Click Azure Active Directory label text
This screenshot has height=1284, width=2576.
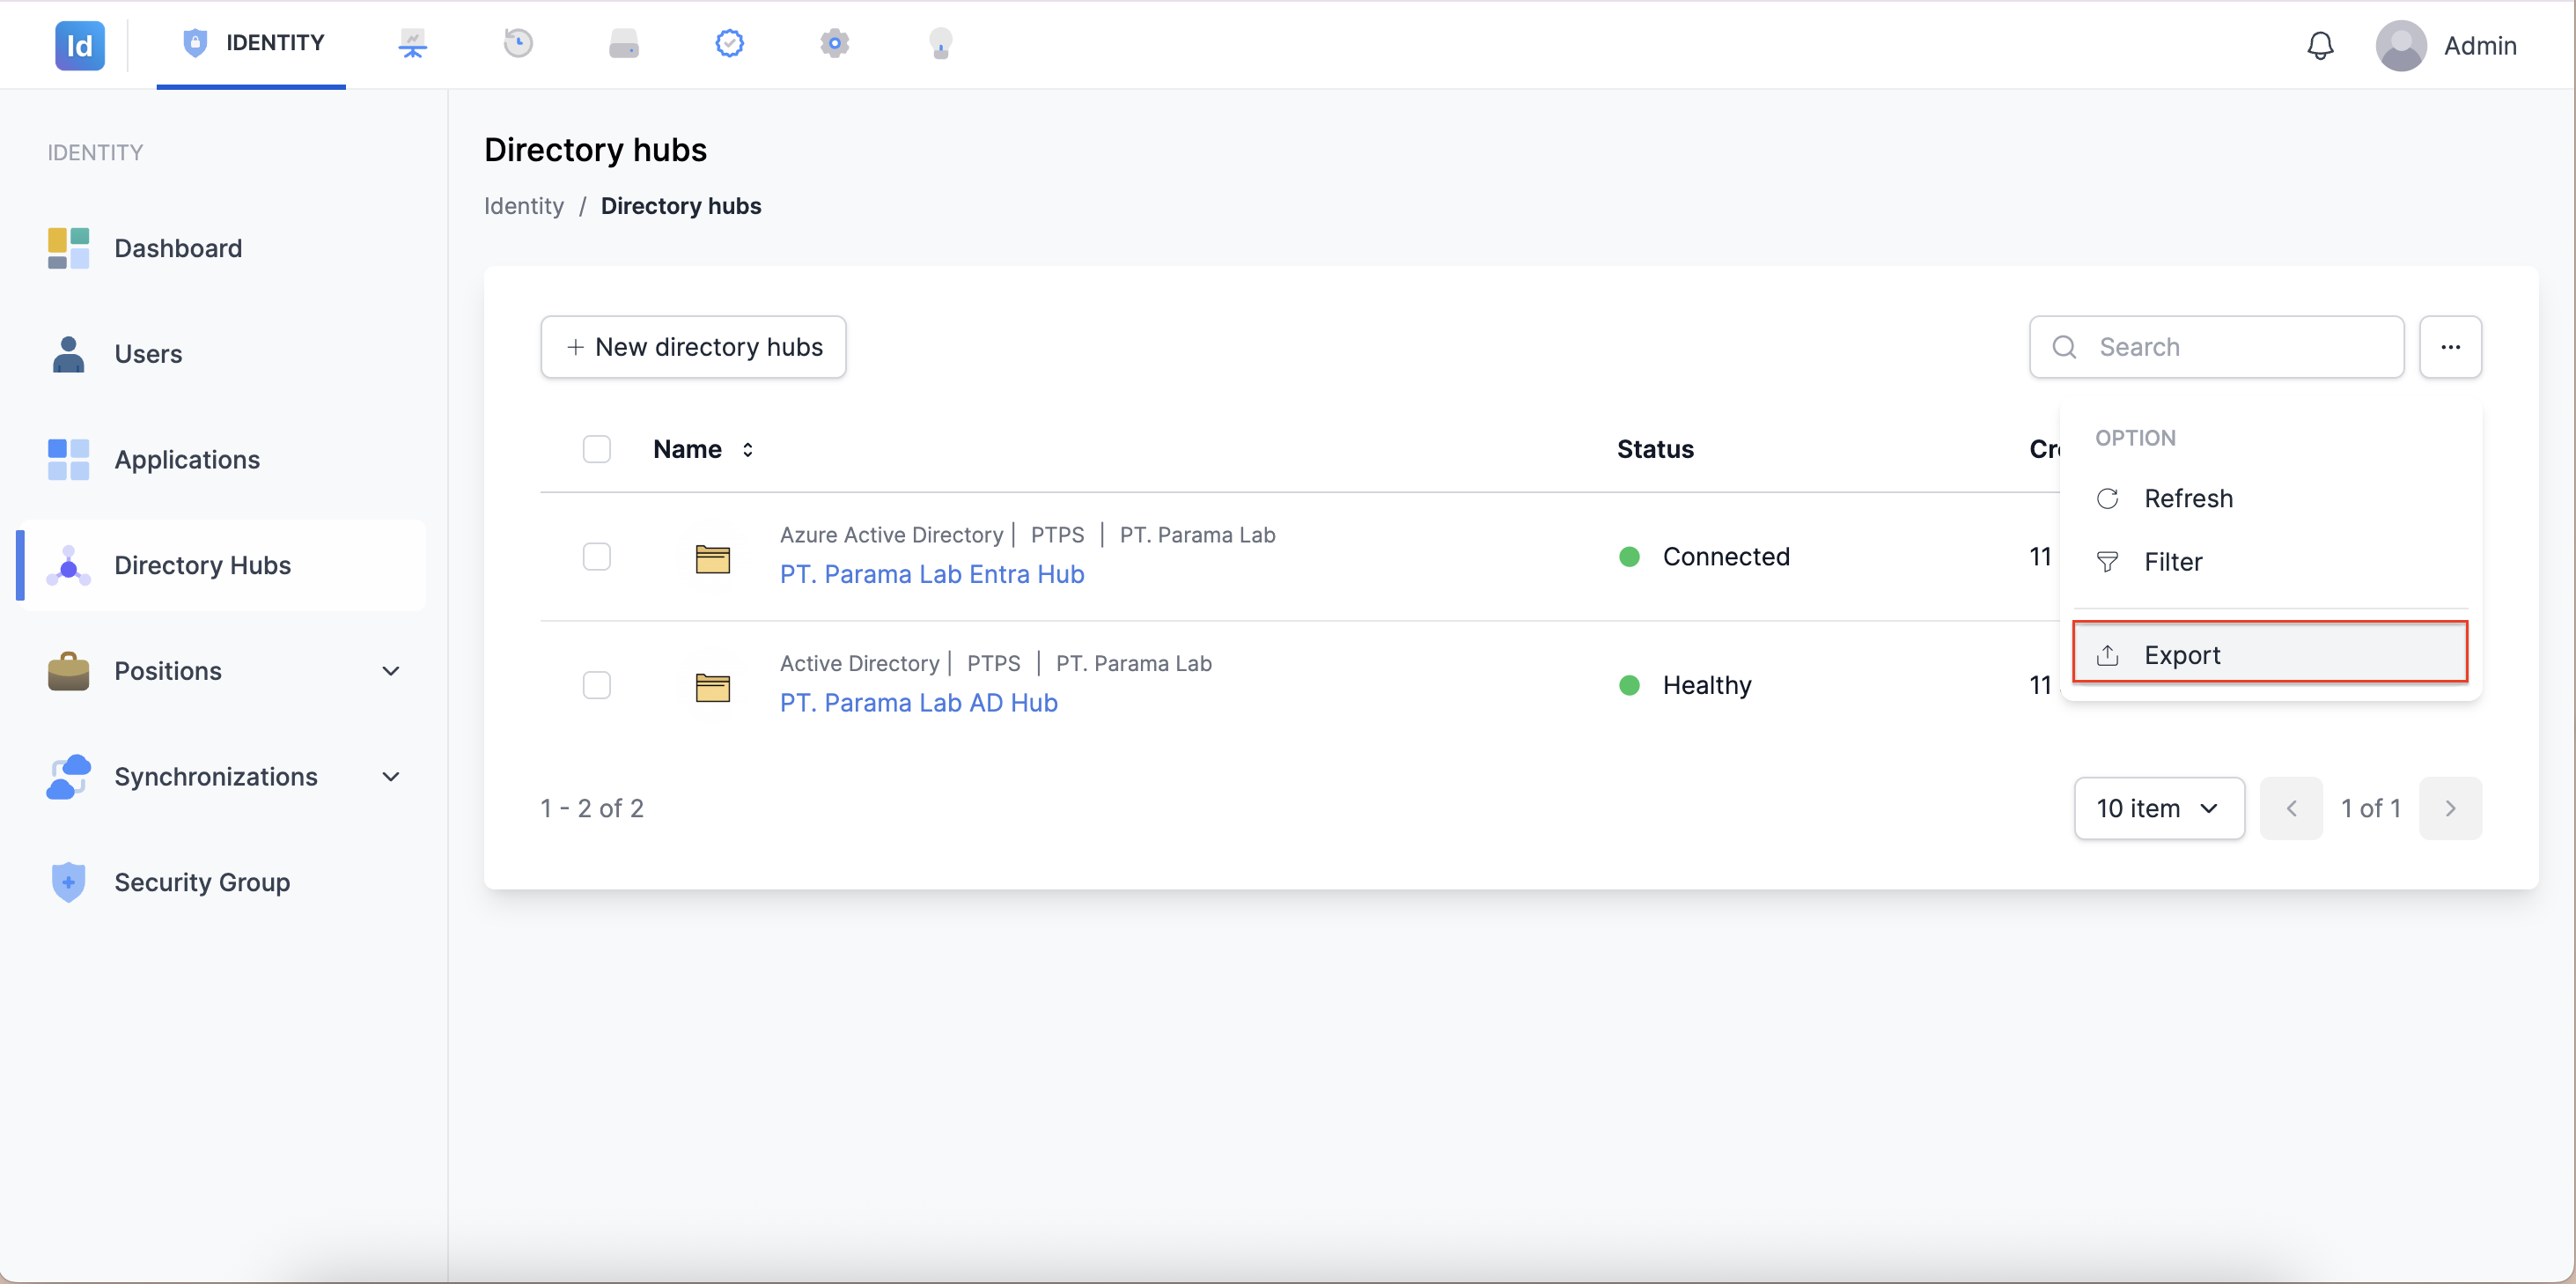pos(891,535)
